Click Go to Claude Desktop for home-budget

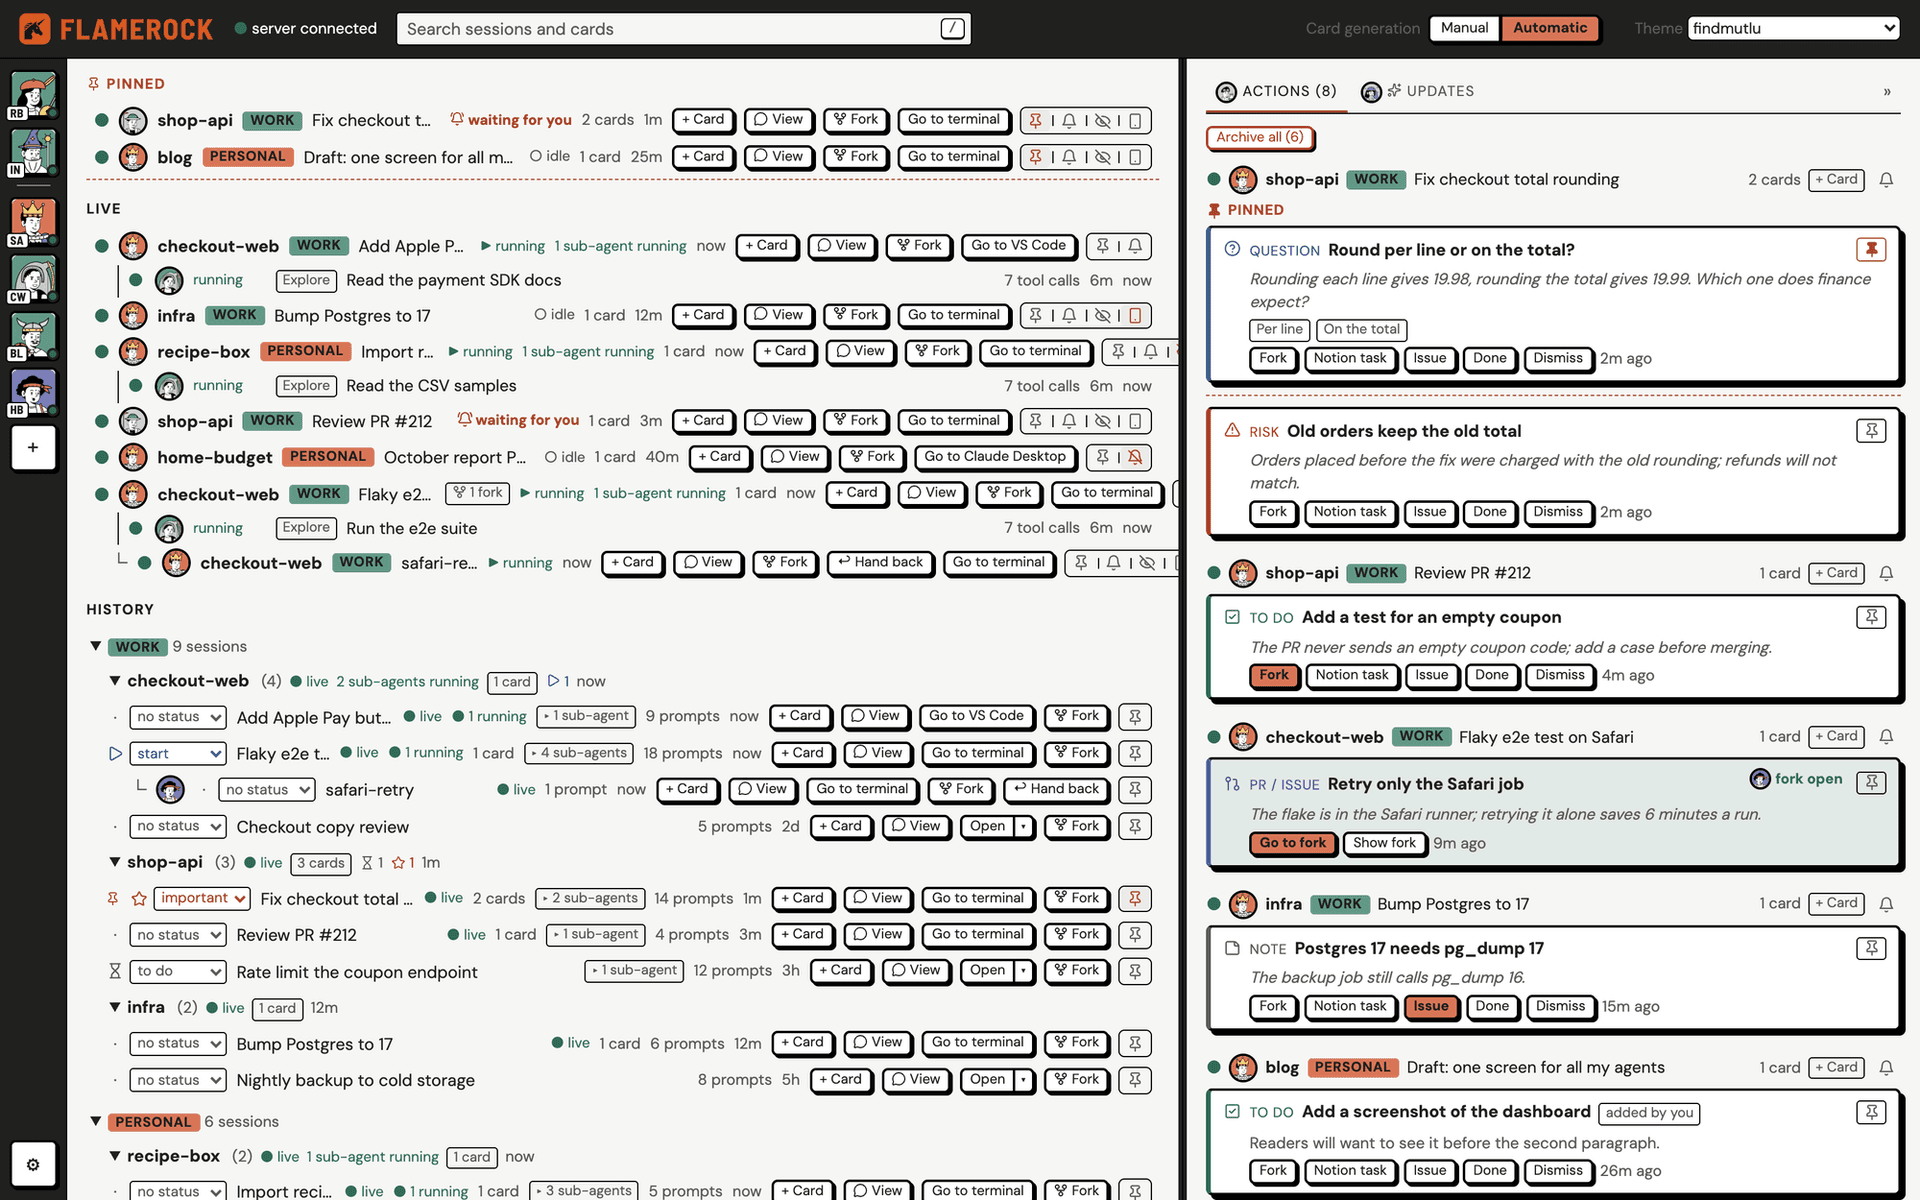pos(995,457)
